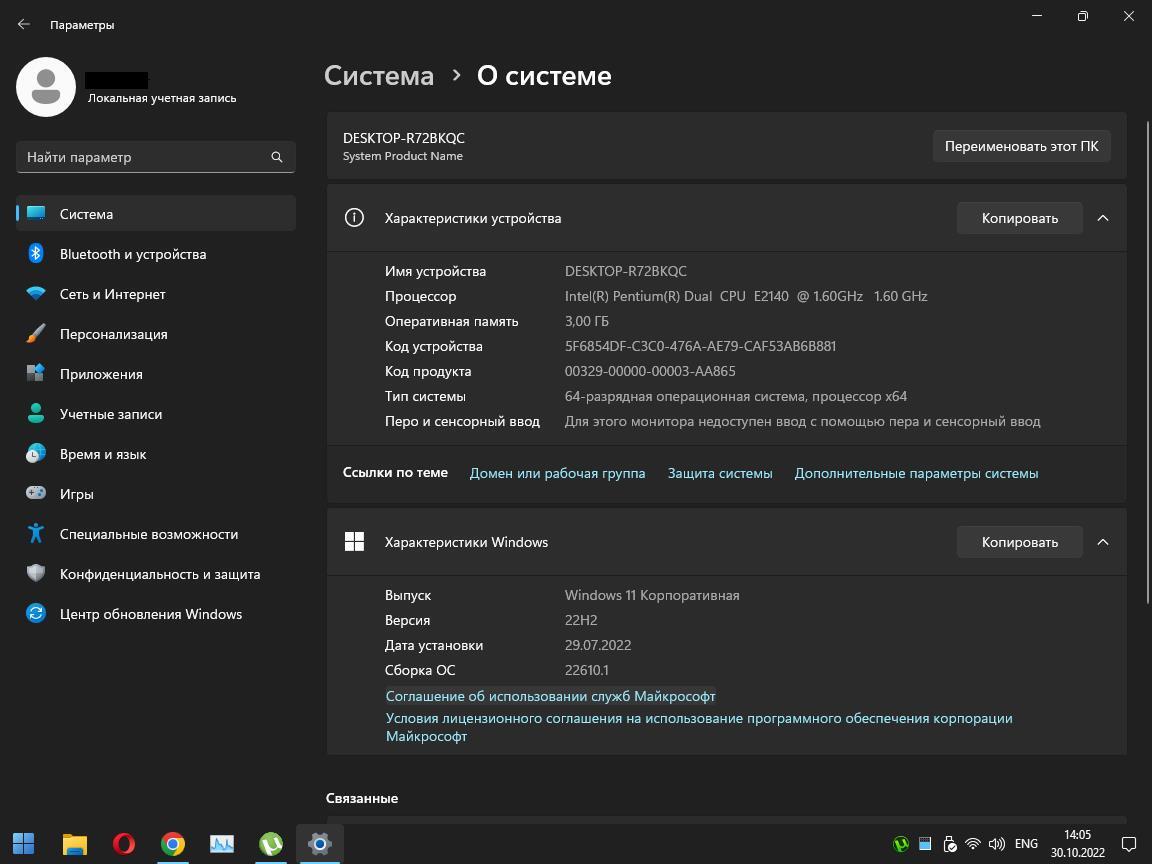The width and height of the screenshot is (1152, 864).
Task: Click the Система breadcrumb in the page title
Action: pos(379,76)
